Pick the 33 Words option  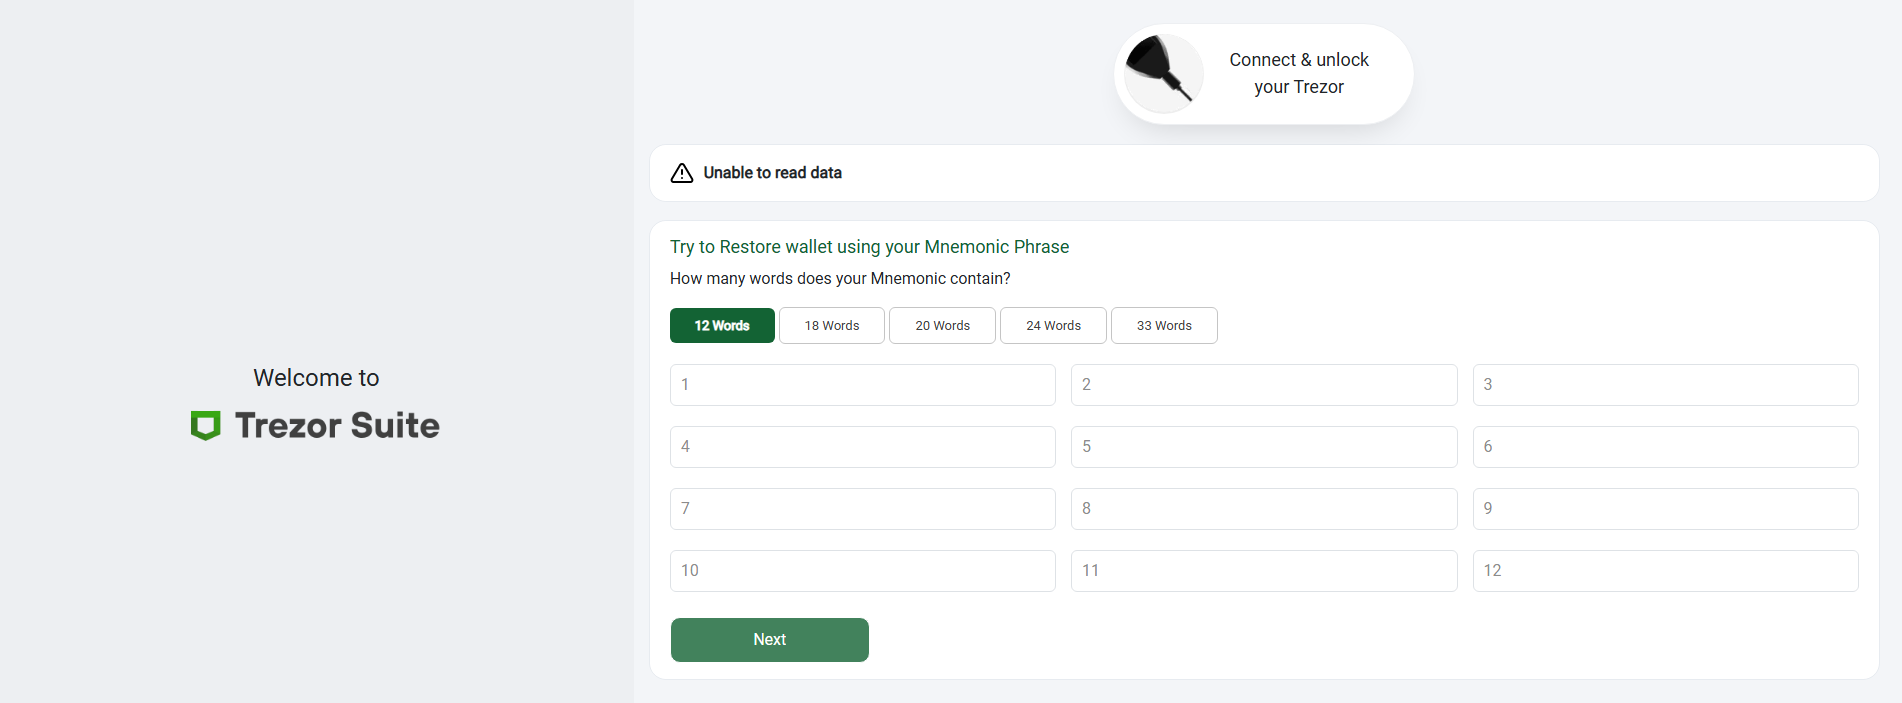point(1164,326)
